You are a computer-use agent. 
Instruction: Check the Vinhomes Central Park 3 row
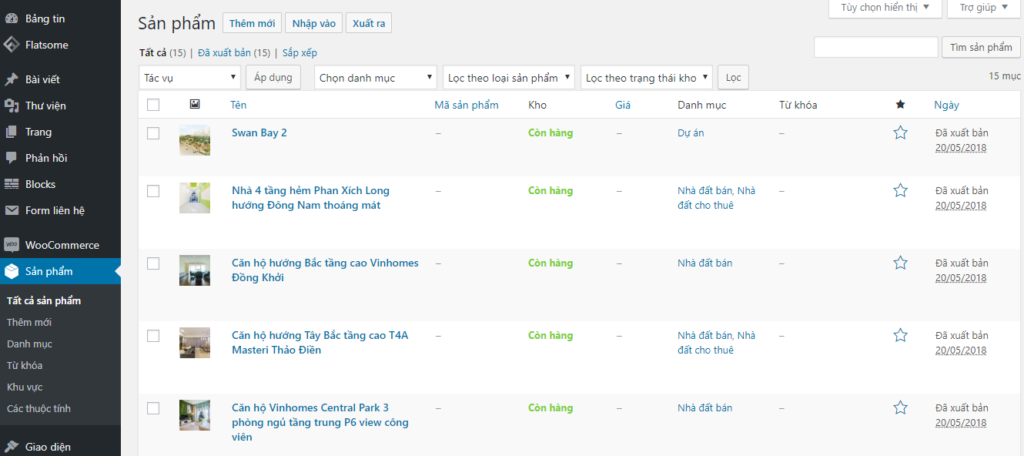(x=153, y=409)
